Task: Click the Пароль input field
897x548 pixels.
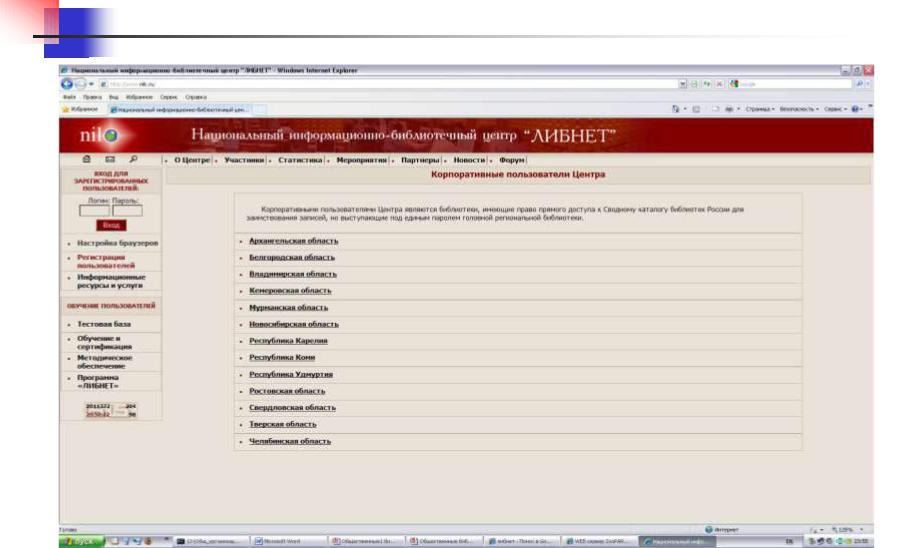Action: pos(127,211)
